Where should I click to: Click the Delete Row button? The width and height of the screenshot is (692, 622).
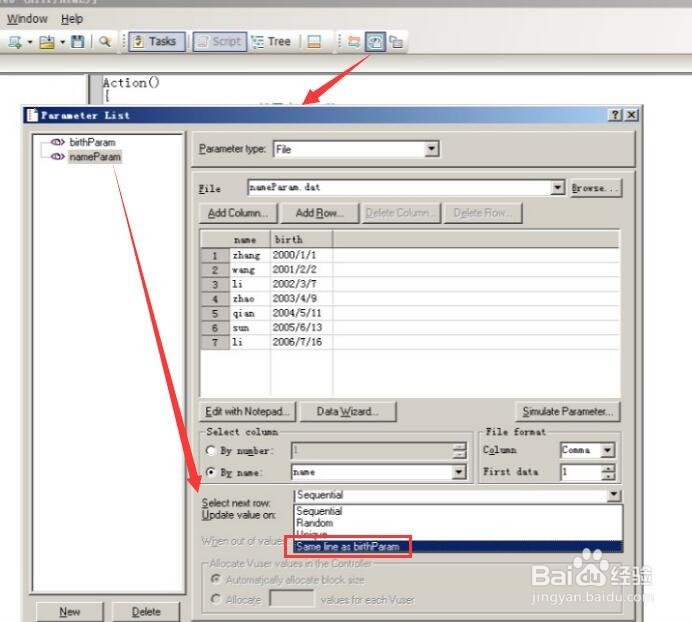coord(483,213)
